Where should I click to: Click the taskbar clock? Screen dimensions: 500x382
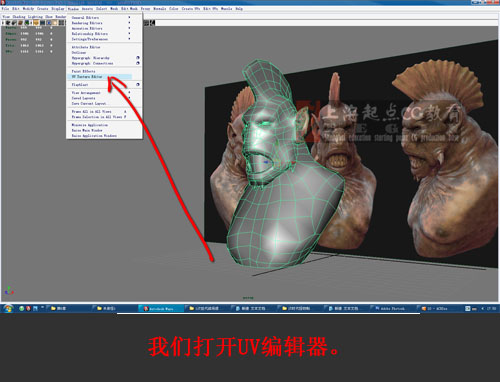click(x=491, y=309)
